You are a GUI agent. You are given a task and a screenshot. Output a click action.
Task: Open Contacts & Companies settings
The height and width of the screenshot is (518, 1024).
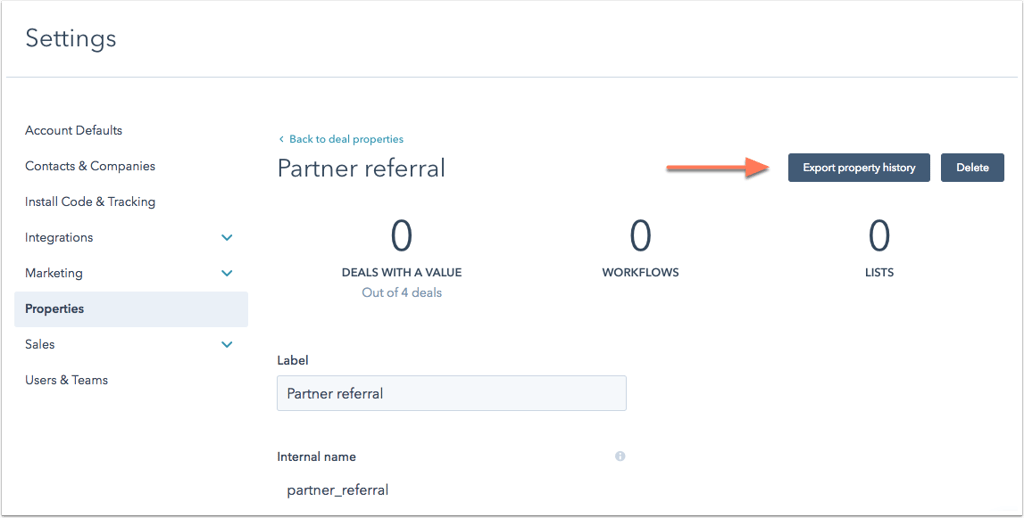tap(90, 166)
